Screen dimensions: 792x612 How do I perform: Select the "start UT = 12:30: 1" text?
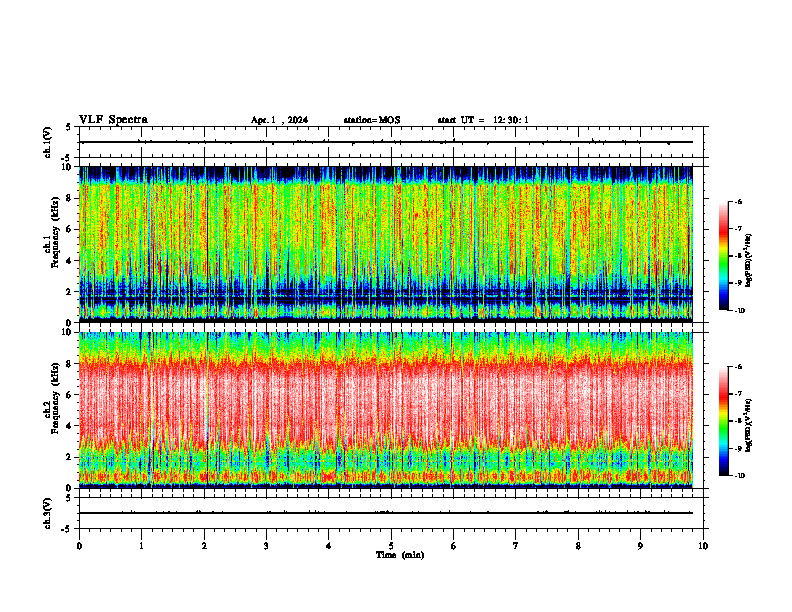point(483,120)
